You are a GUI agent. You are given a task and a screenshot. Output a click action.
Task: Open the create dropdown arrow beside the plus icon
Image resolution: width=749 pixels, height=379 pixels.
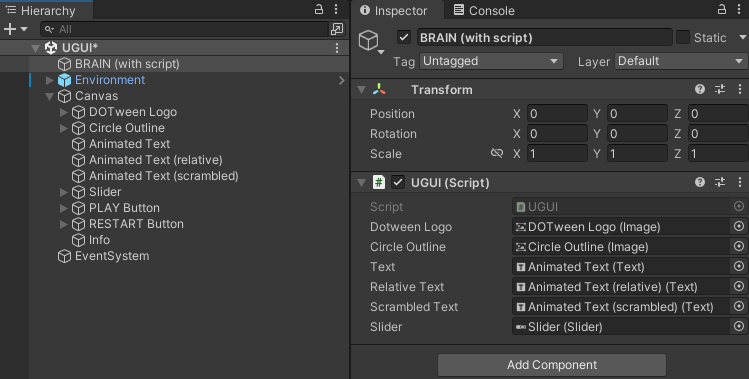(x=24, y=29)
